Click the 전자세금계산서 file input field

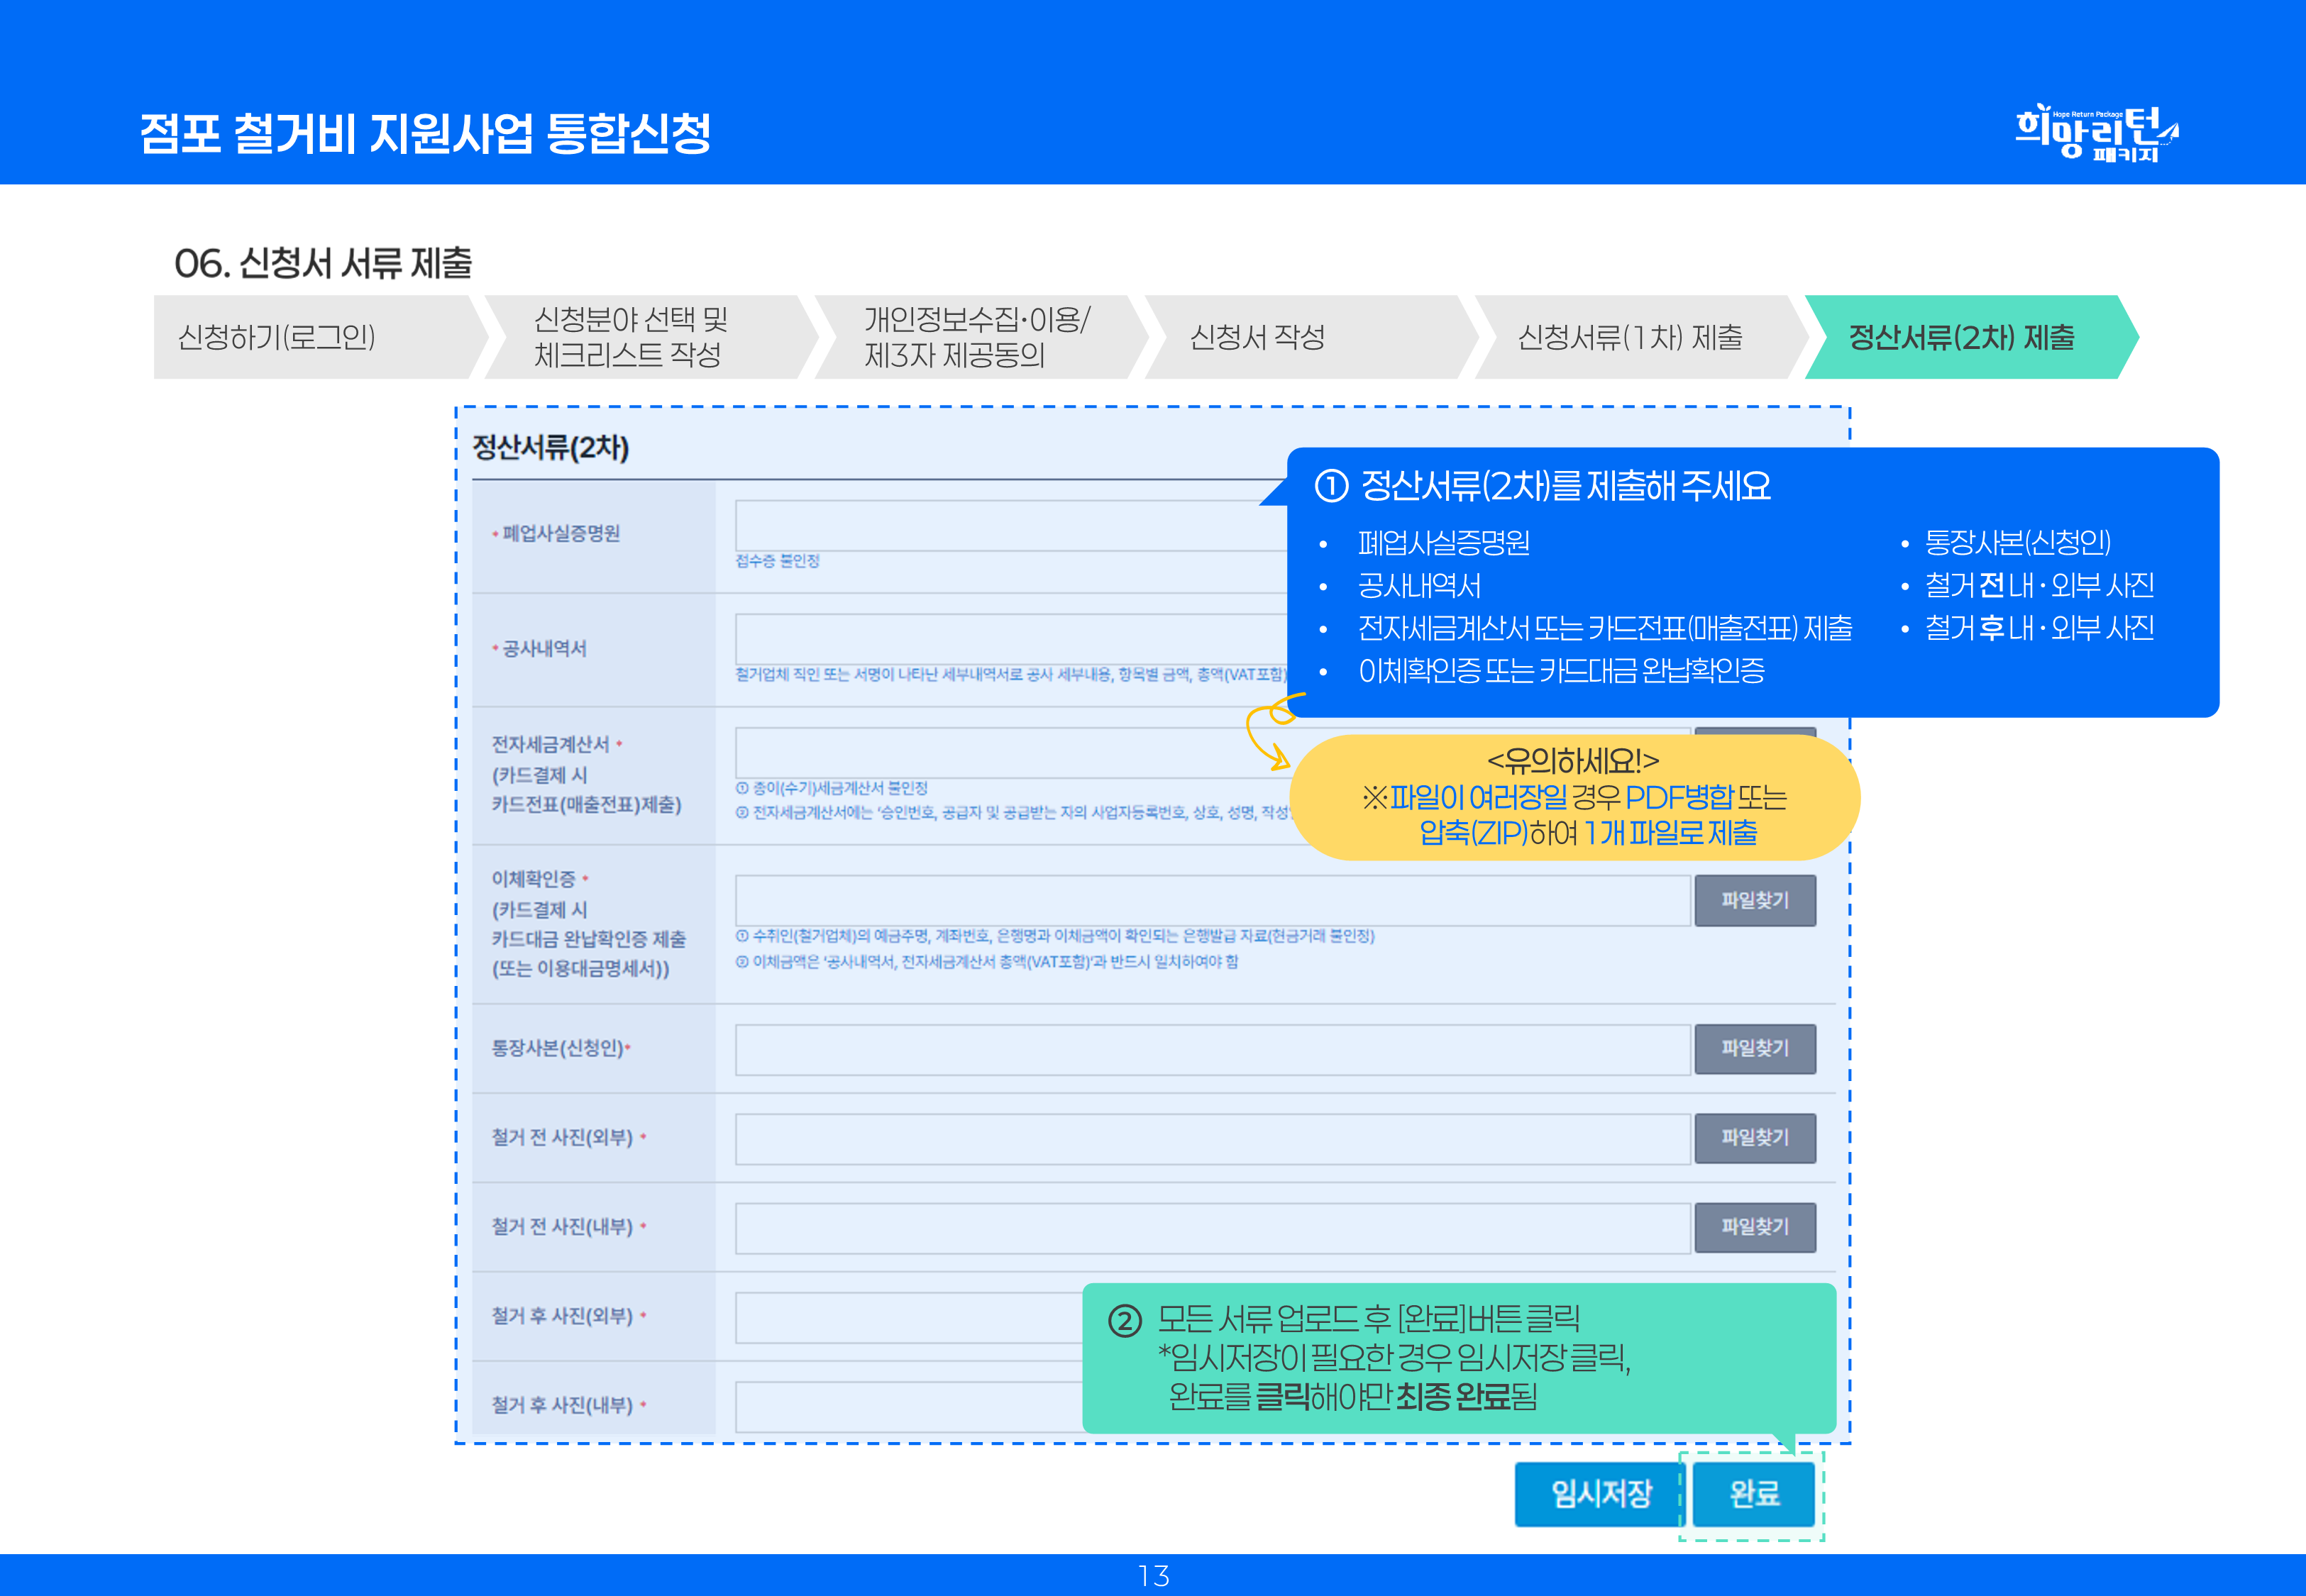(x=990, y=752)
